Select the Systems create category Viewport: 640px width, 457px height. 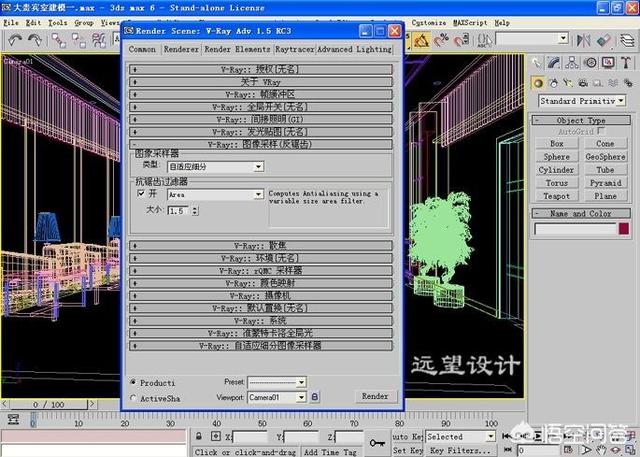[x=628, y=83]
